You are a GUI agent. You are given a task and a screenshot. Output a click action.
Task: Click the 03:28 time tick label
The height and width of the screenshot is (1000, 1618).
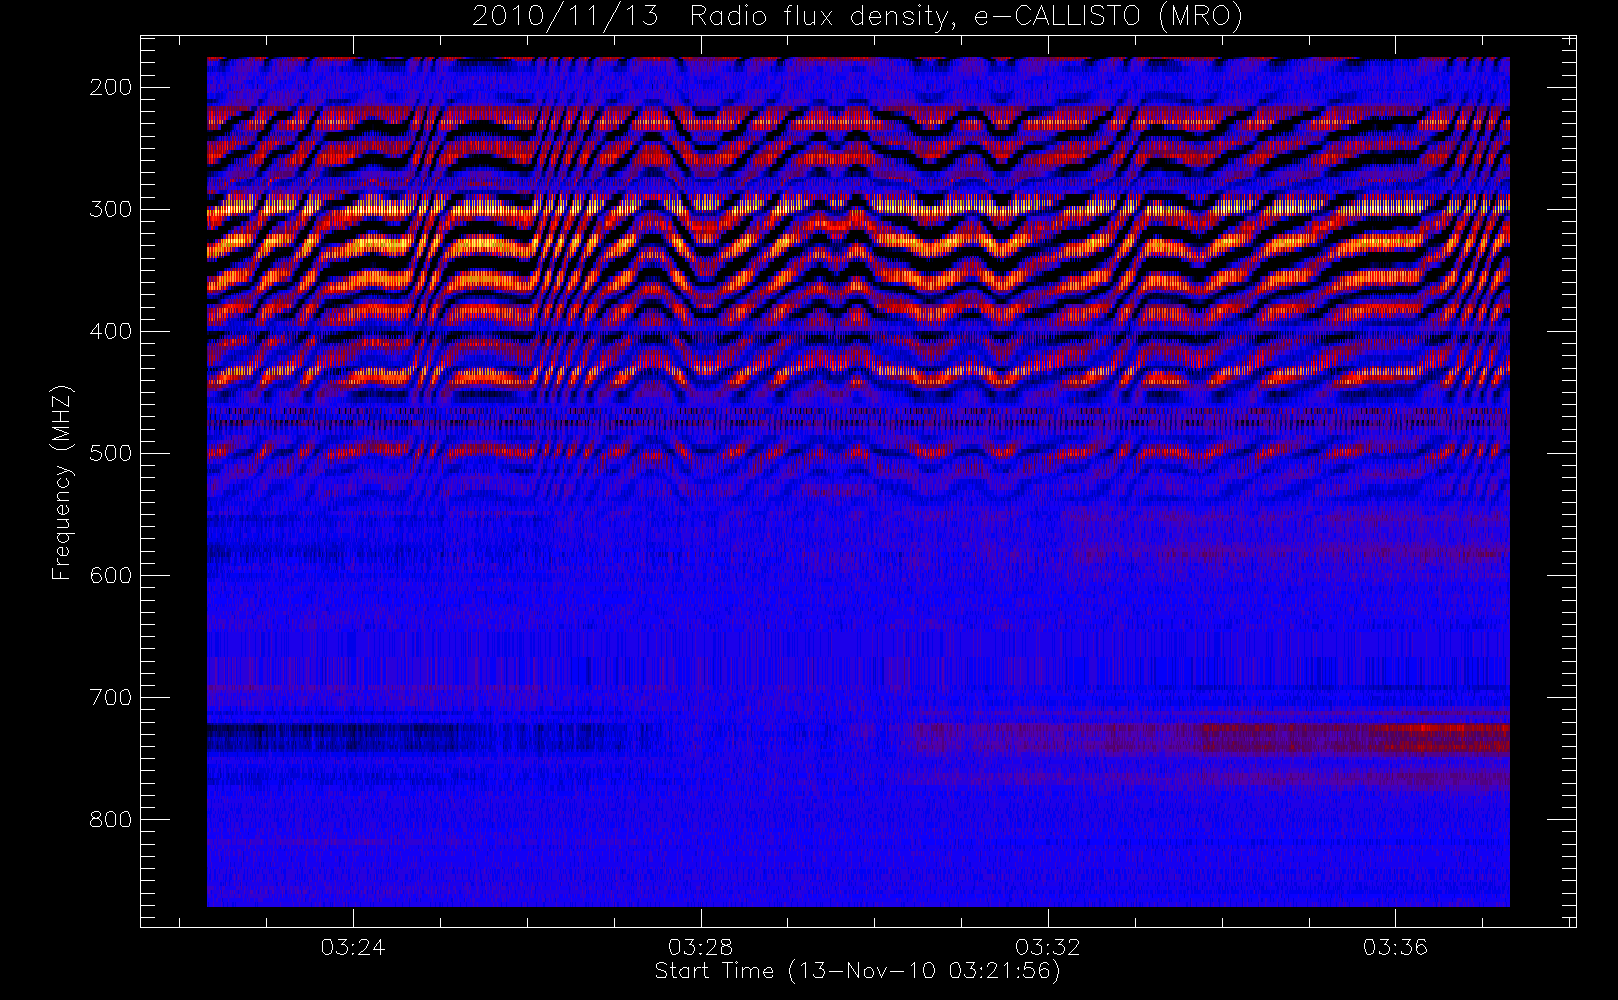coord(701,946)
